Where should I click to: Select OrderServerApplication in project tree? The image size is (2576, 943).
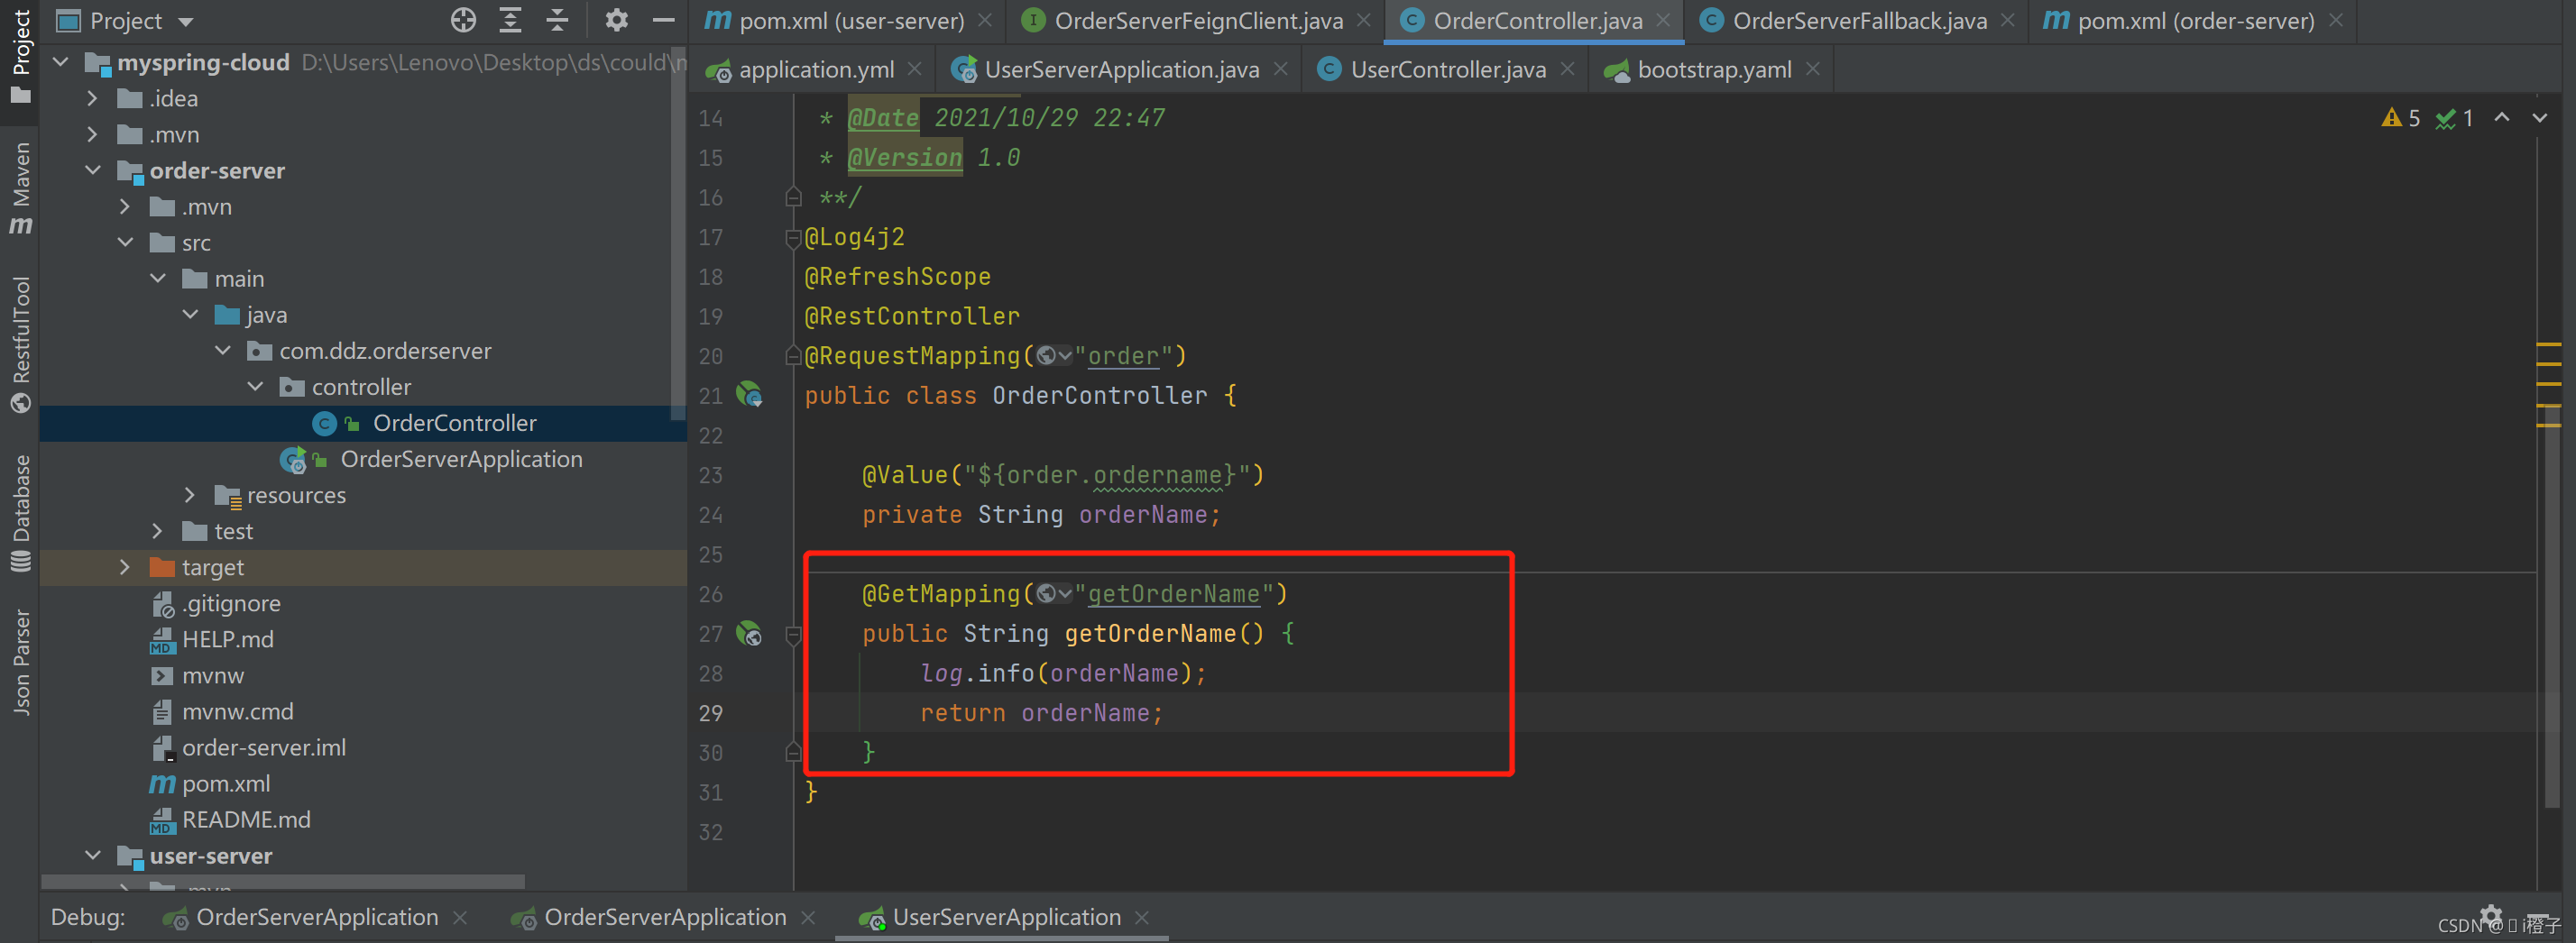(461, 459)
